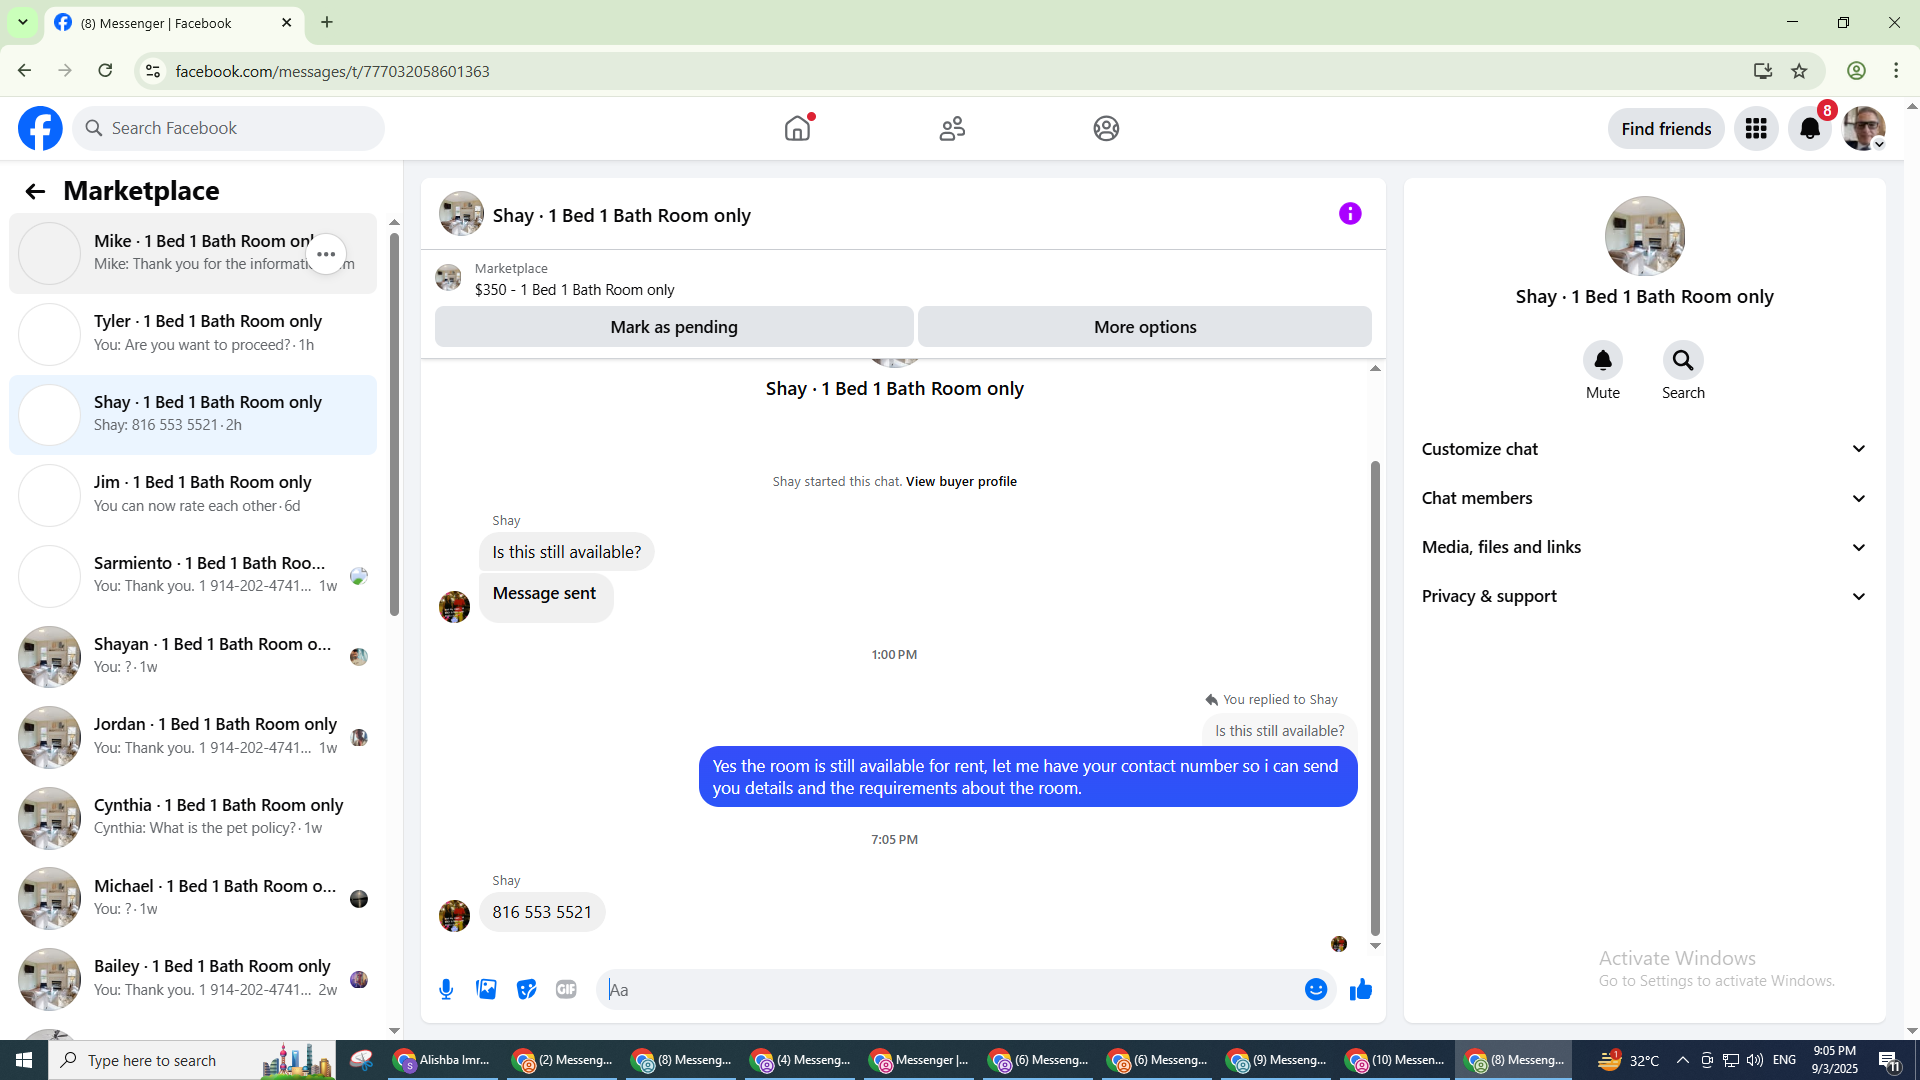This screenshot has height=1080, width=1920.
Task: Open the apps grid menu icon
Action: tap(1756, 128)
